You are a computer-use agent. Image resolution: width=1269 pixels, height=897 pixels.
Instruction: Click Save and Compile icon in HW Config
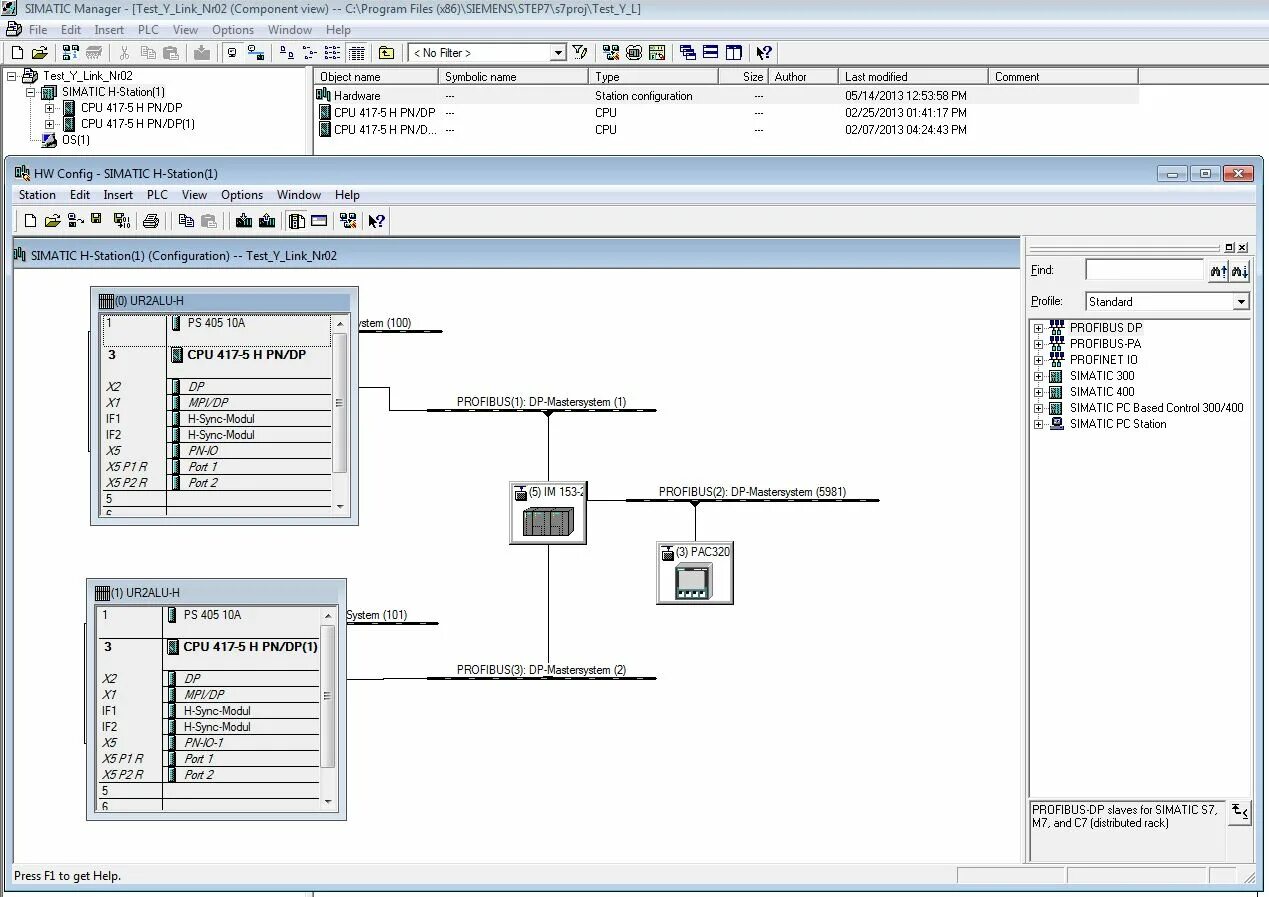click(x=122, y=221)
